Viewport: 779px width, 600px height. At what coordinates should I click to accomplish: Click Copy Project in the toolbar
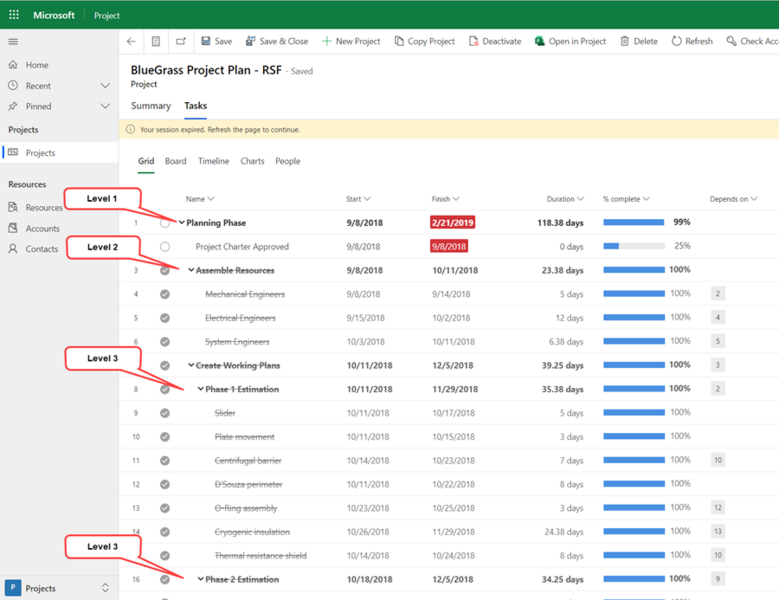point(425,41)
